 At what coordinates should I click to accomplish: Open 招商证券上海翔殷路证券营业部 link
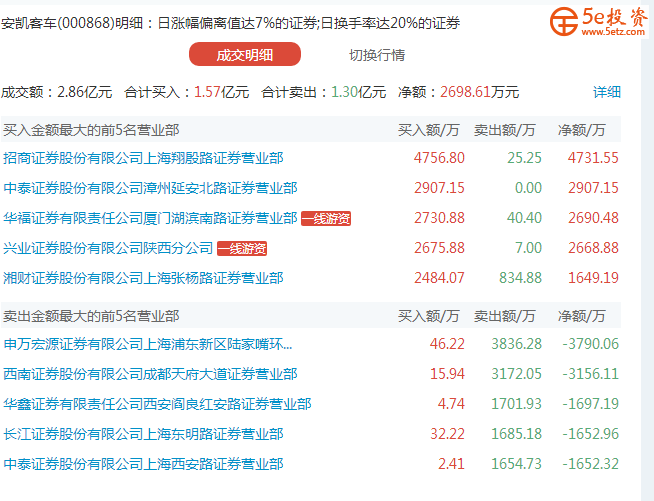click(x=143, y=158)
